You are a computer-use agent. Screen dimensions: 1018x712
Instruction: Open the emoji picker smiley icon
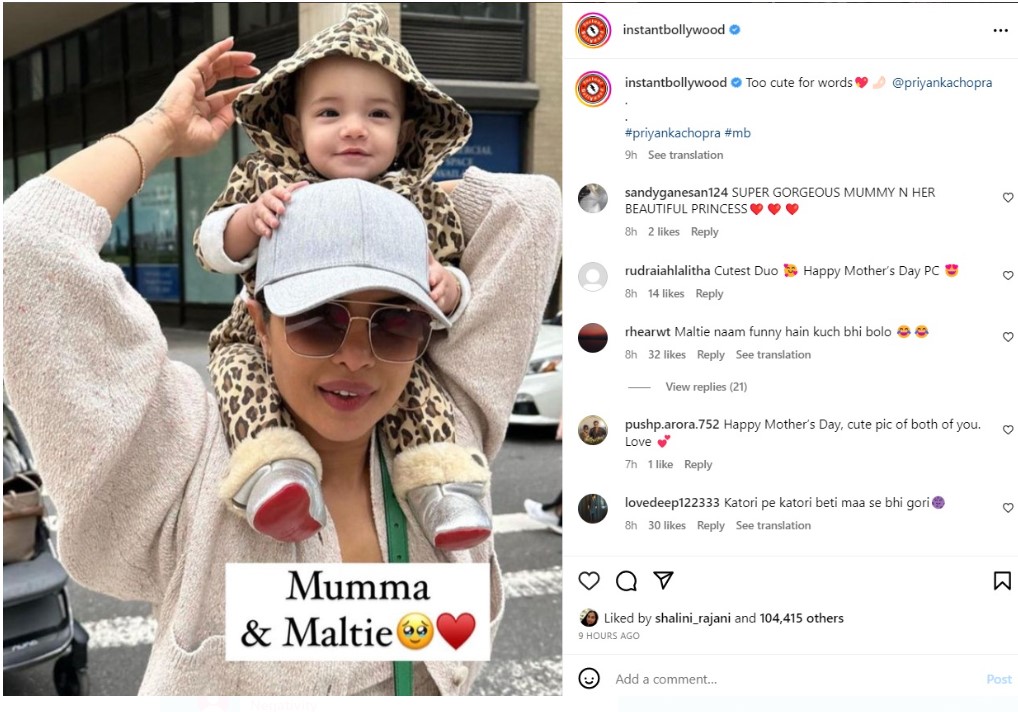589,678
